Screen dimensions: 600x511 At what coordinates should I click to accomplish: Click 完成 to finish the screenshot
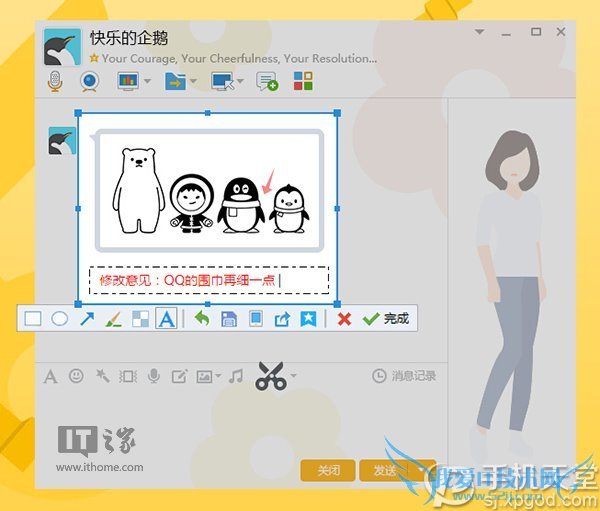(386, 319)
